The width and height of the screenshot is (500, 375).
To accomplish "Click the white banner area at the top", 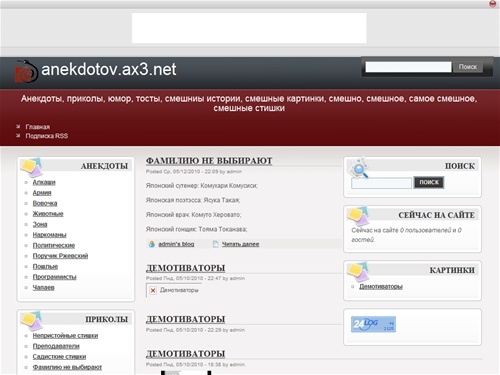I will point(249,28).
